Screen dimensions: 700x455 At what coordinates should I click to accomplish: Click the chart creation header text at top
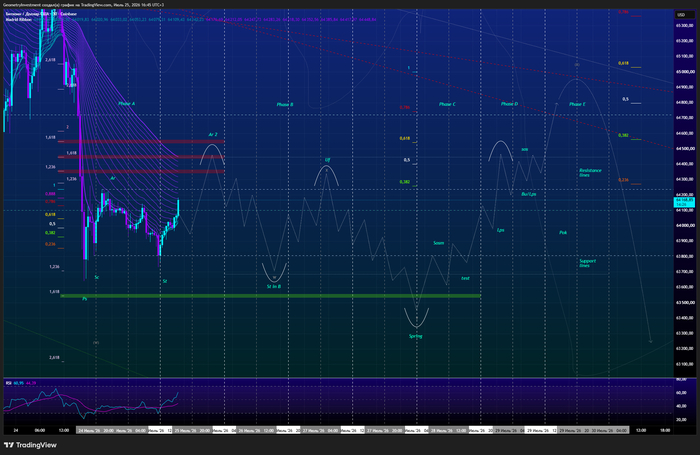point(83,4)
